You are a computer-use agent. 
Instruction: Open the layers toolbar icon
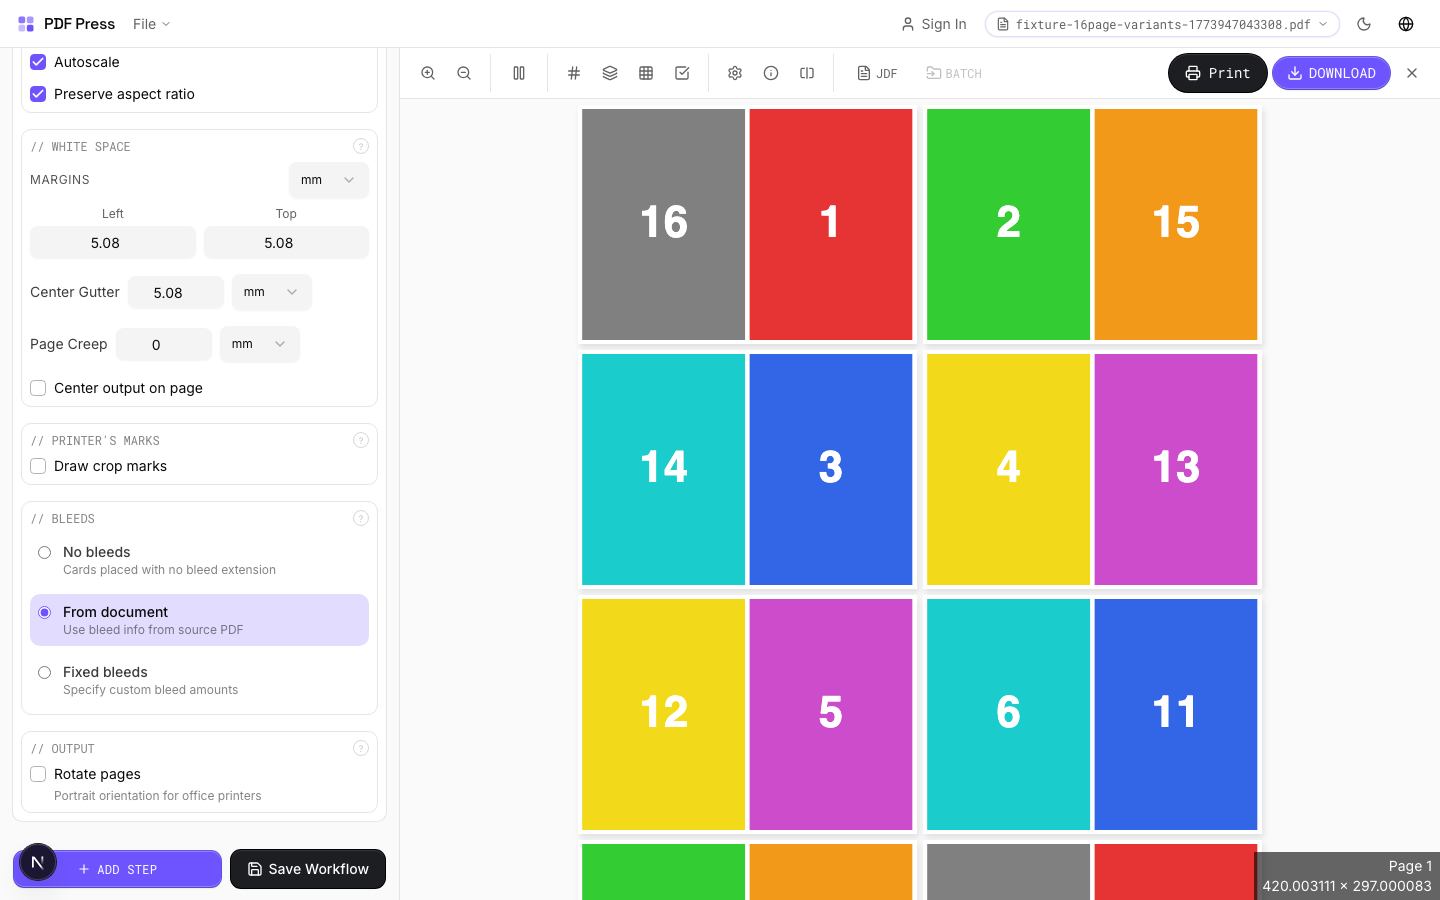(x=610, y=72)
